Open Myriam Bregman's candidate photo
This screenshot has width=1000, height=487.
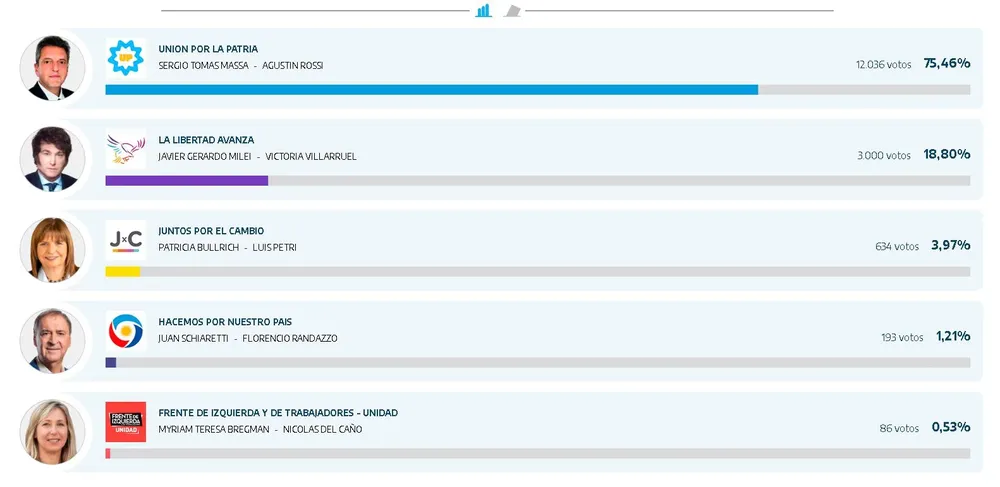pyautogui.click(x=52, y=432)
